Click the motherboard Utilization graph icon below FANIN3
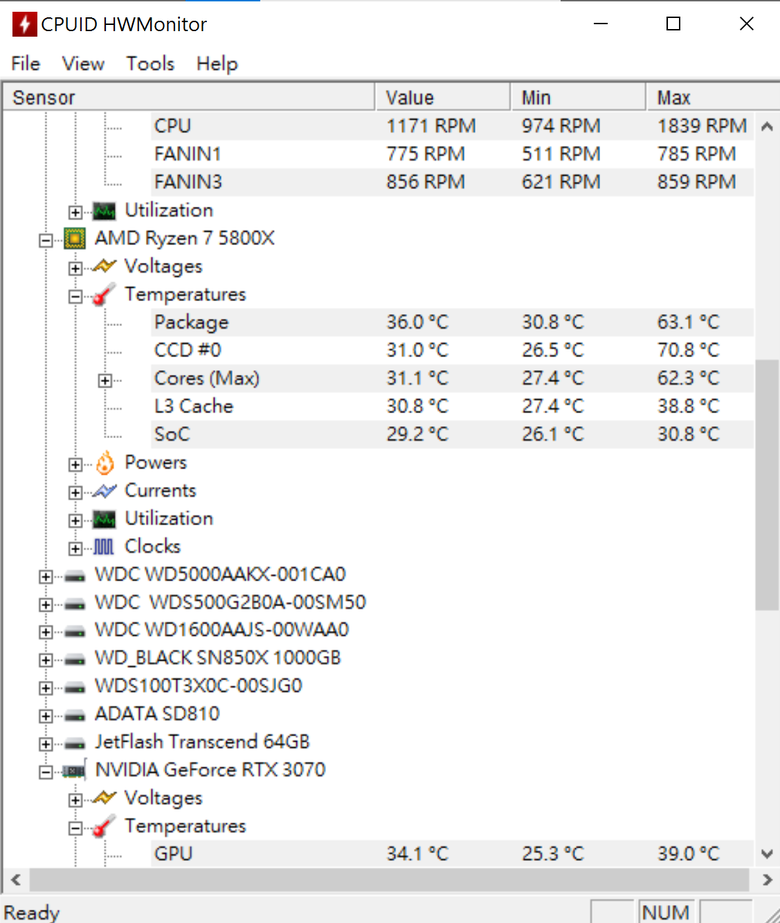 [104, 211]
